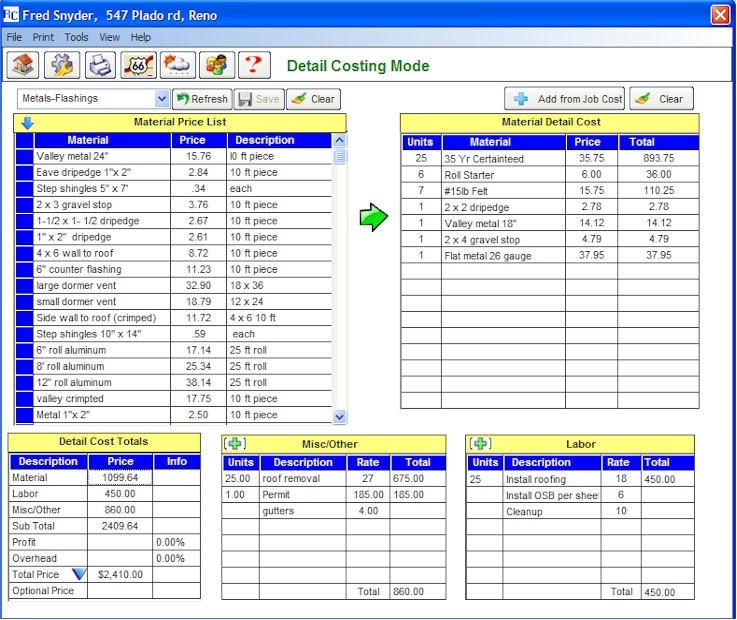Screen dimensions: 737x620
Task: Open the weather sun and cloud icon
Action: (x=177, y=66)
